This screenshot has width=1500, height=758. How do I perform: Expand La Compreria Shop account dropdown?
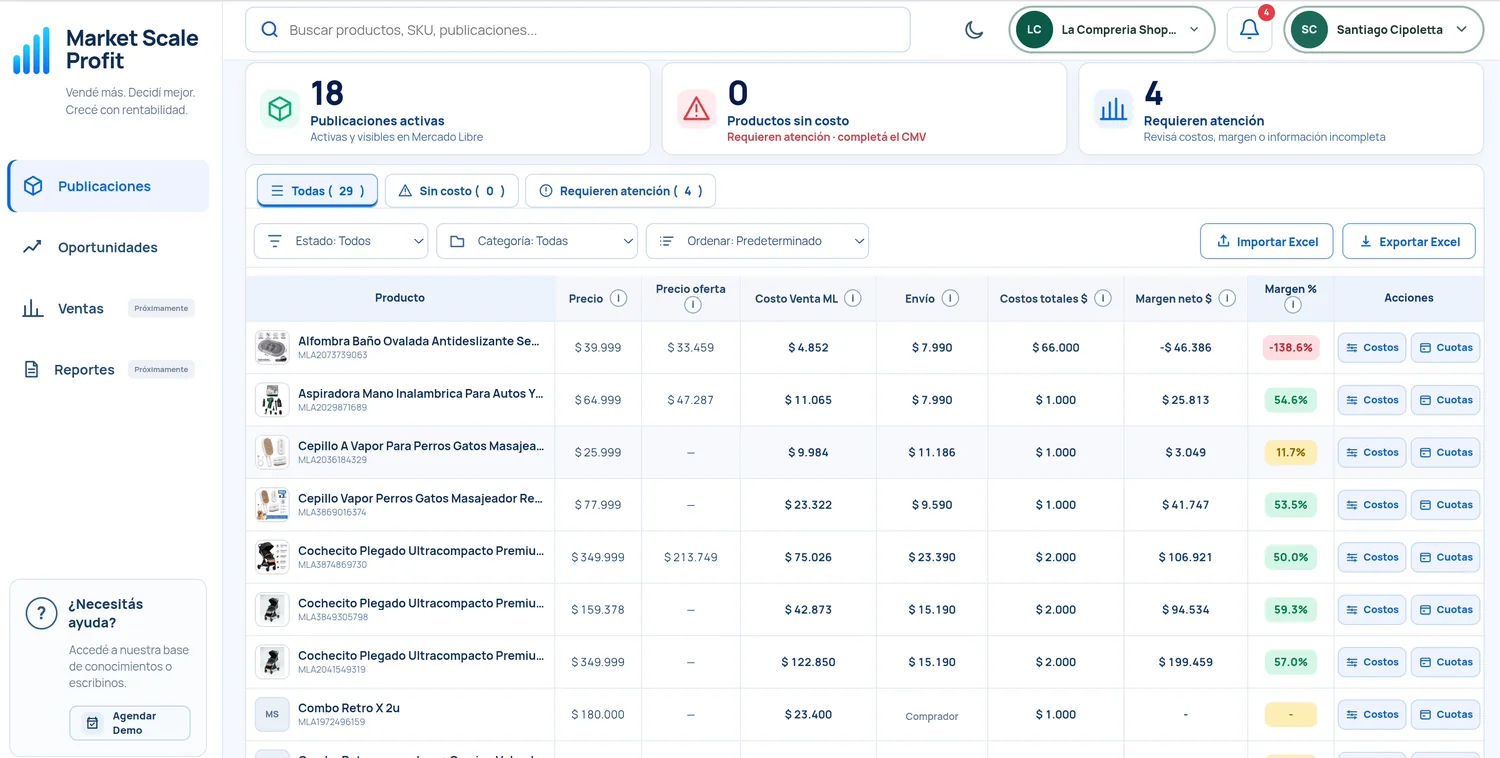[1112, 30]
